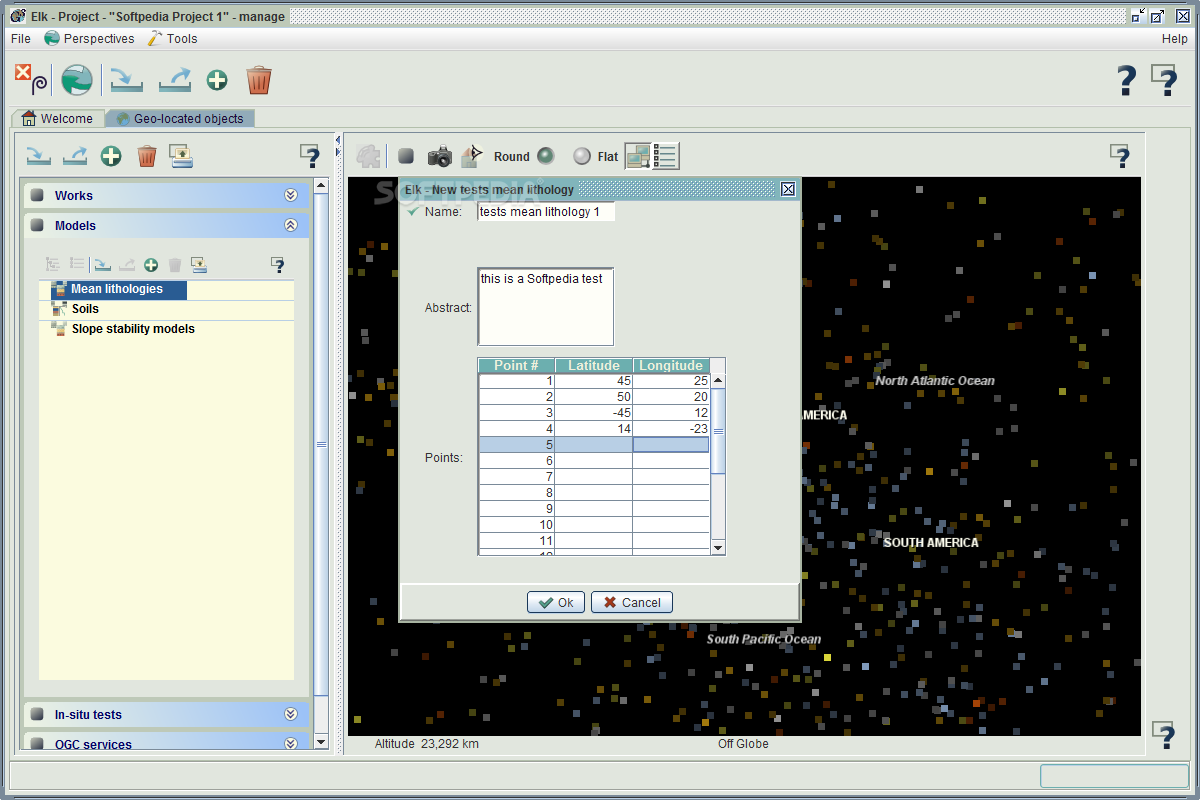This screenshot has height=800, width=1200.
Task: Select Slope stability models item
Action: tap(123, 329)
